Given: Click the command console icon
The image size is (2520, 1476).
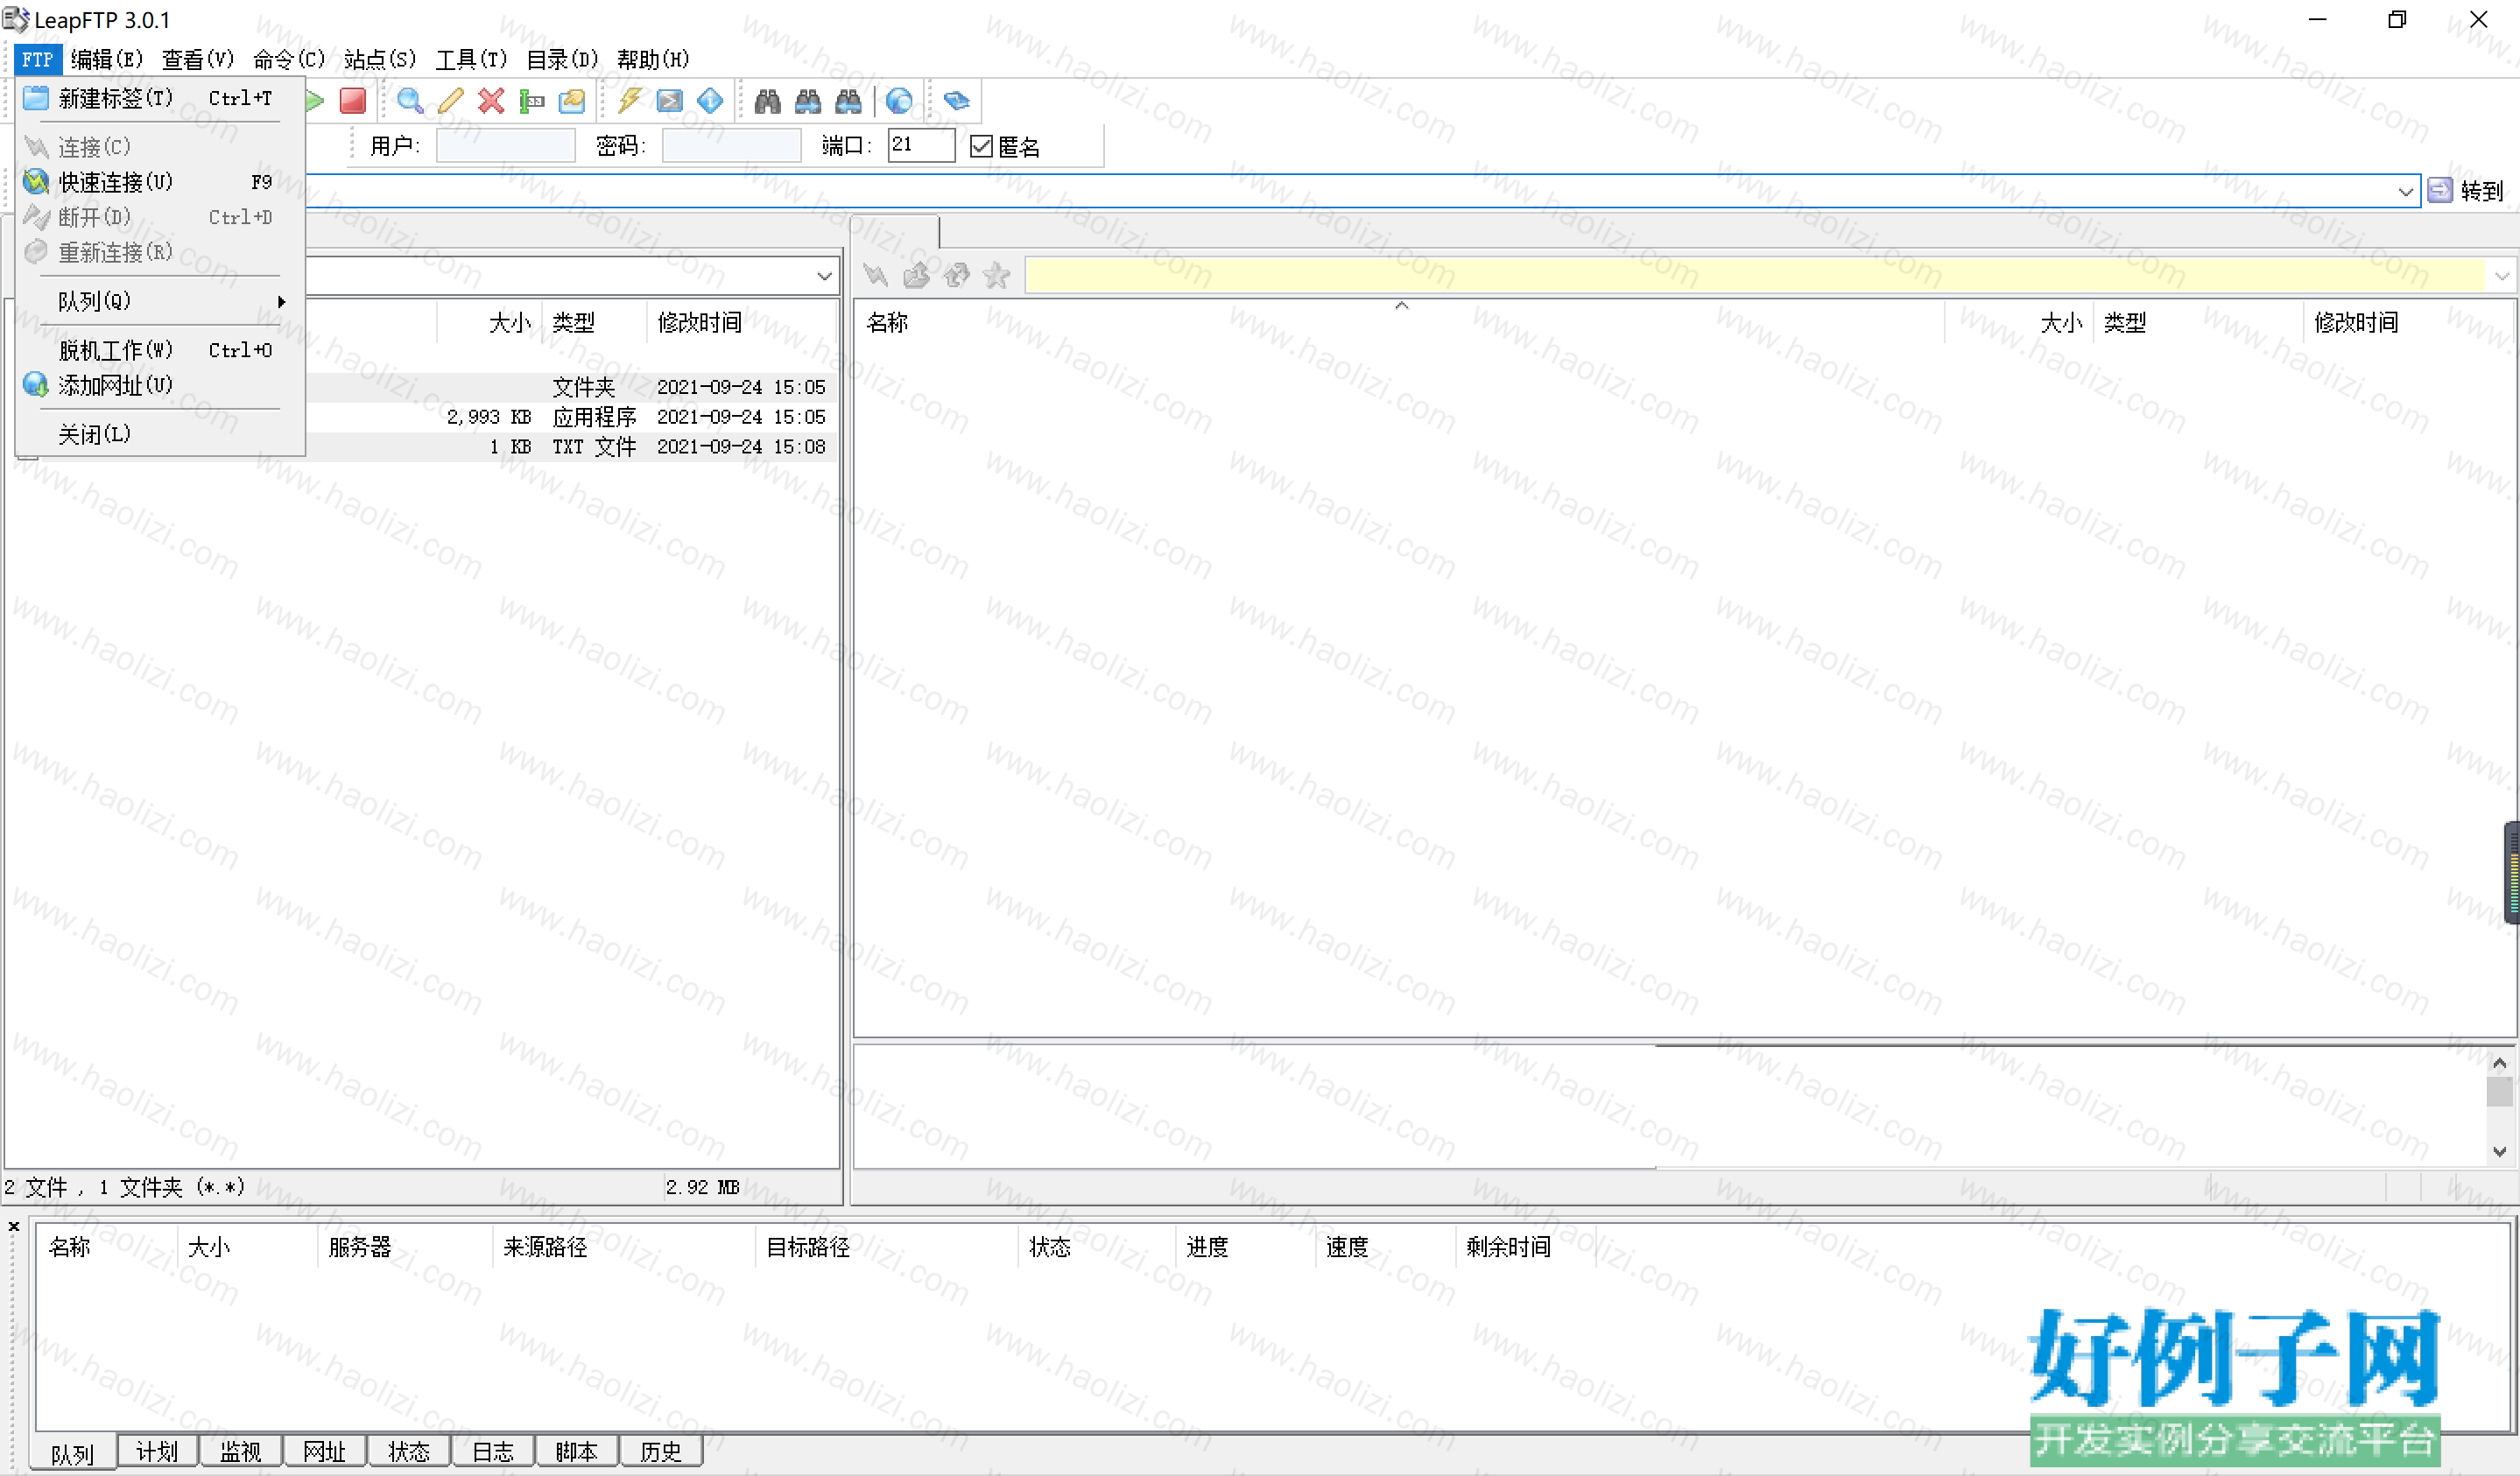Looking at the screenshot, I should pyautogui.click(x=669, y=100).
